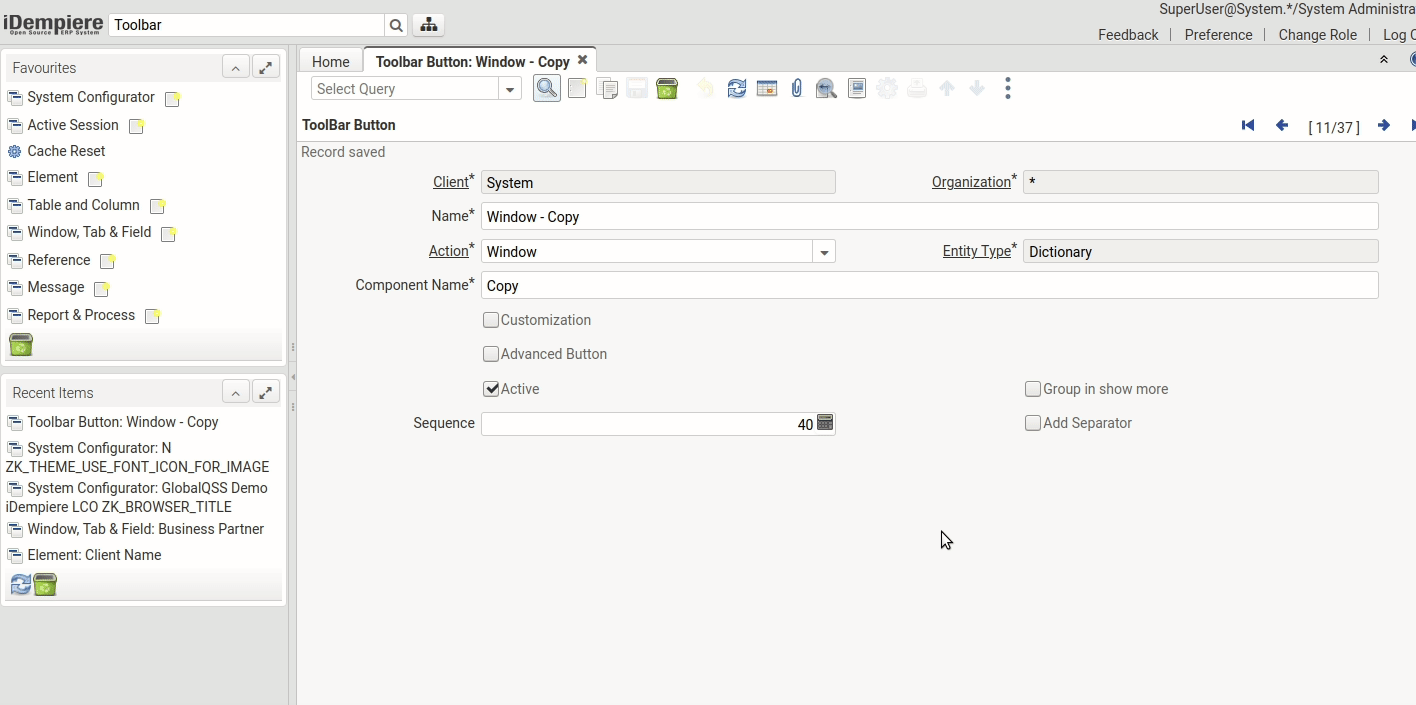The height and width of the screenshot is (705, 1416).
Task: Open the Find record lookup tool
Action: (x=546, y=88)
